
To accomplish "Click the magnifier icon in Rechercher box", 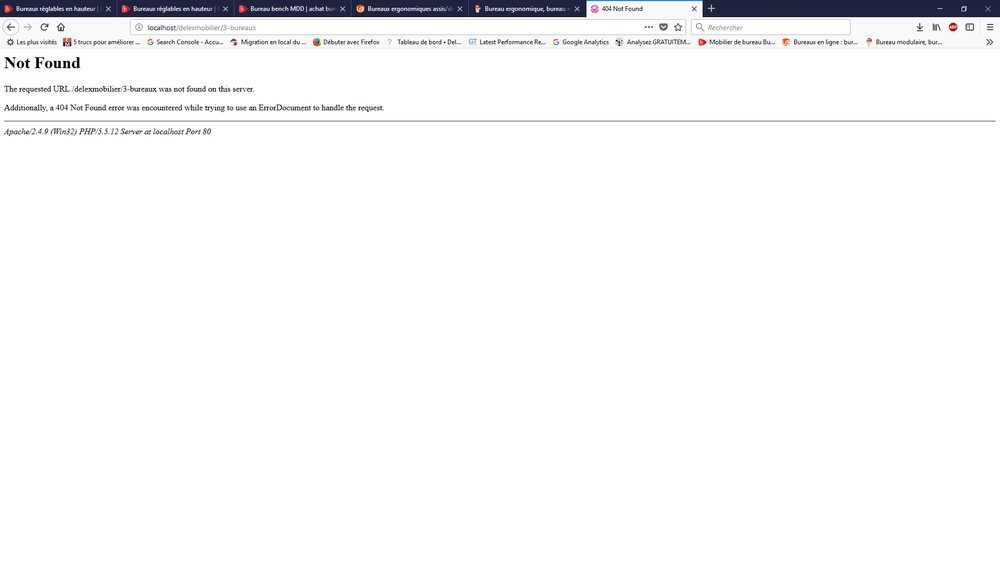I will click(x=700, y=27).
